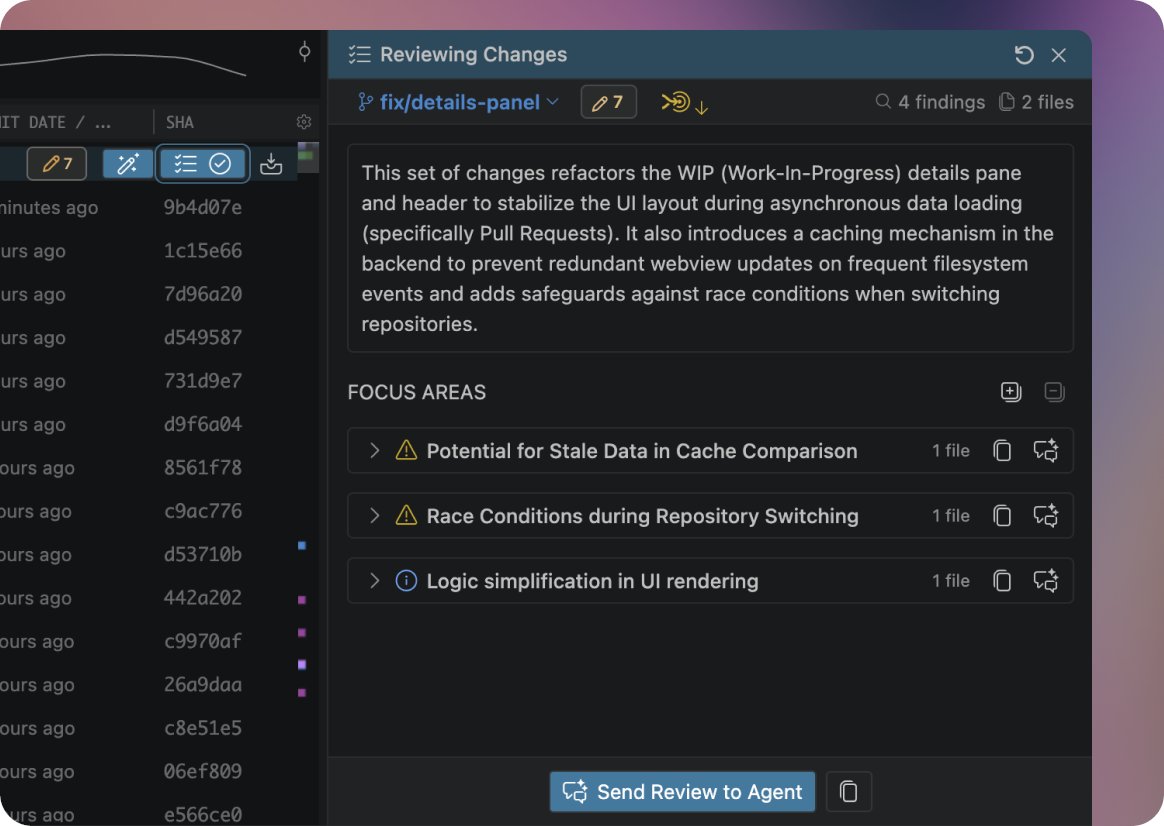Collapse all focus areas
The width and height of the screenshot is (1164, 826).
(x=1054, y=391)
